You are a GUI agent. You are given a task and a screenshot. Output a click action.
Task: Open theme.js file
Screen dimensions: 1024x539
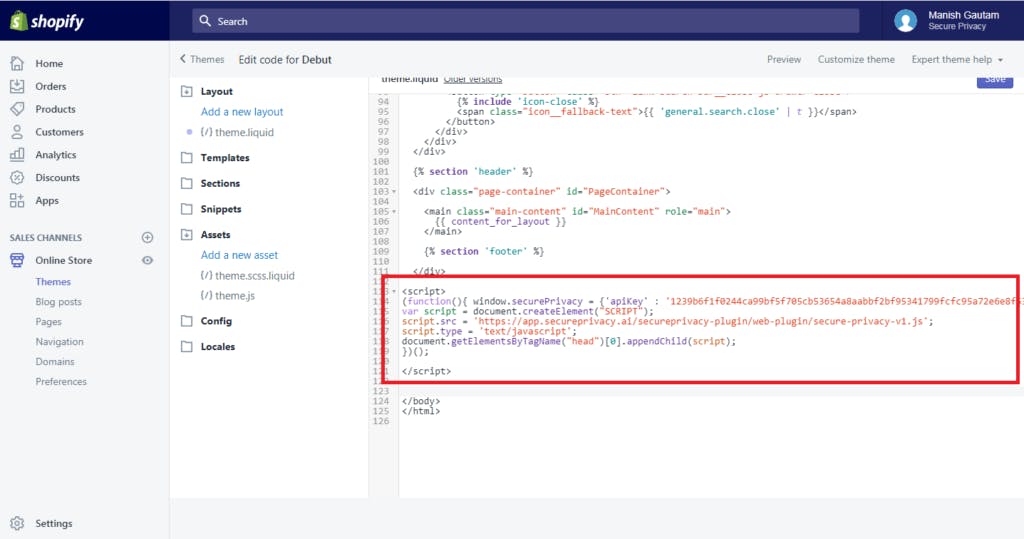[x=228, y=295]
